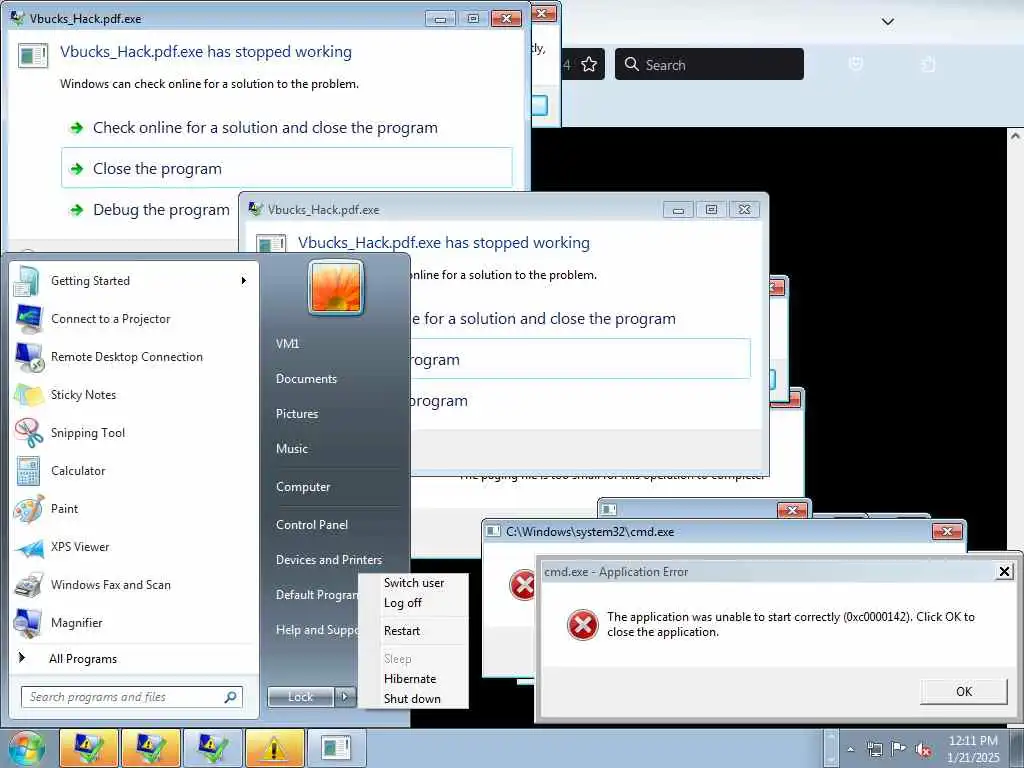Image resolution: width=1024 pixels, height=768 pixels.
Task: Click the bookmark star icon in browser
Action: click(589, 65)
